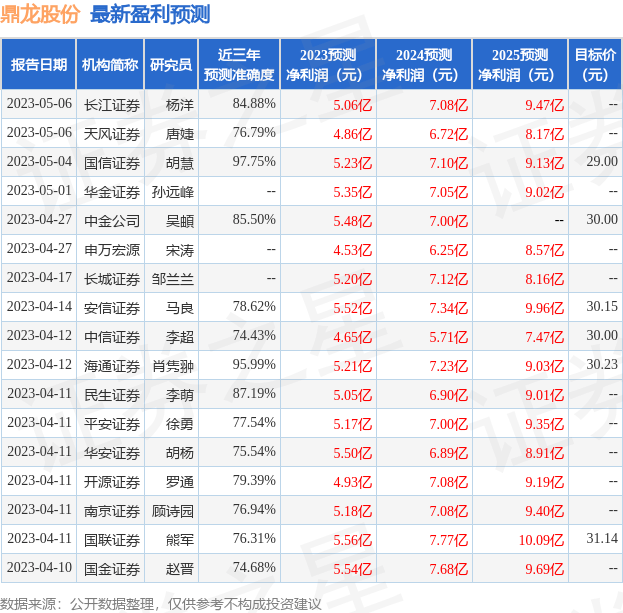
Task: Select the 长江证券 institution cell
Action: point(112,104)
